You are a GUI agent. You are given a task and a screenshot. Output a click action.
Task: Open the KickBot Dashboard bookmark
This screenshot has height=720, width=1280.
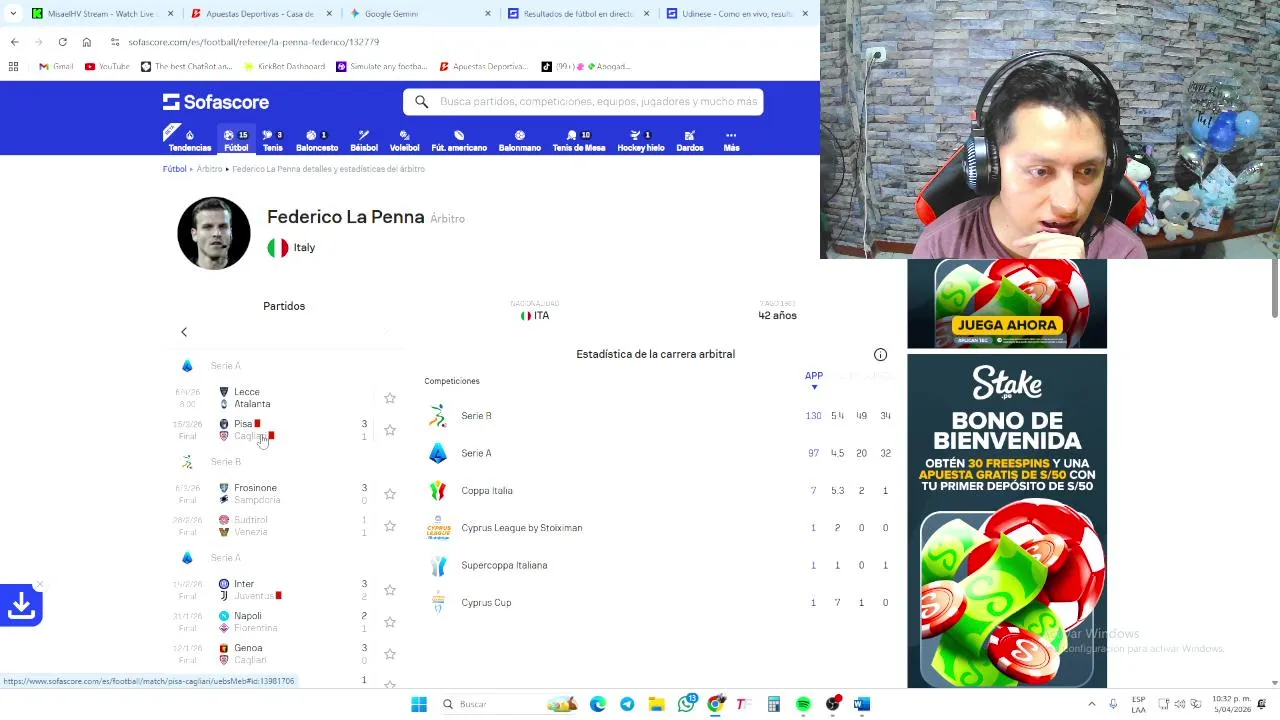point(284,67)
